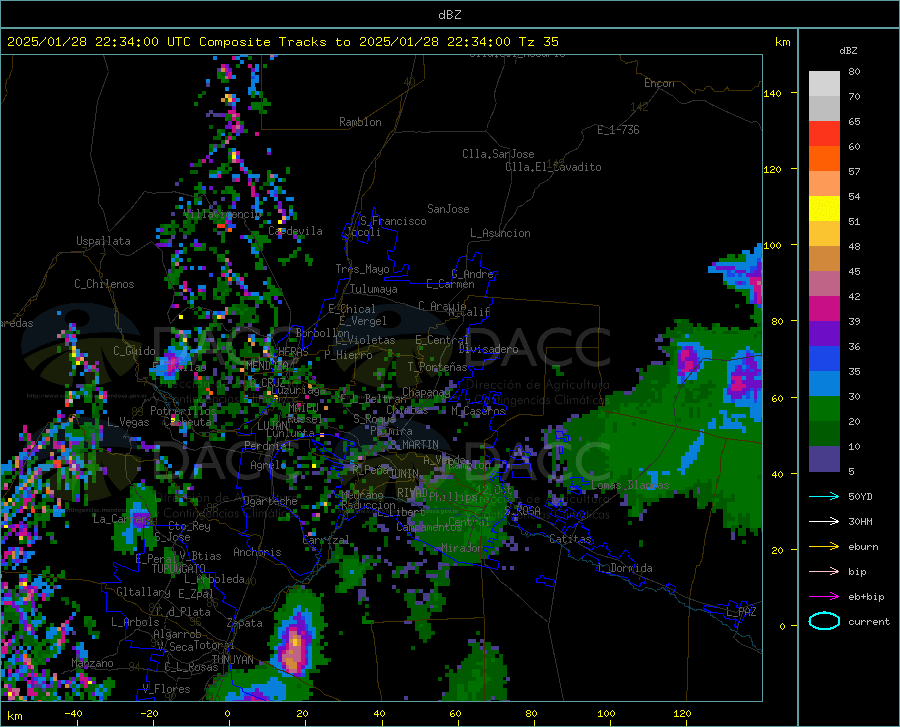Click the L_Dormida map label
Viewport: 900px width, 727px height.
pos(624,568)
